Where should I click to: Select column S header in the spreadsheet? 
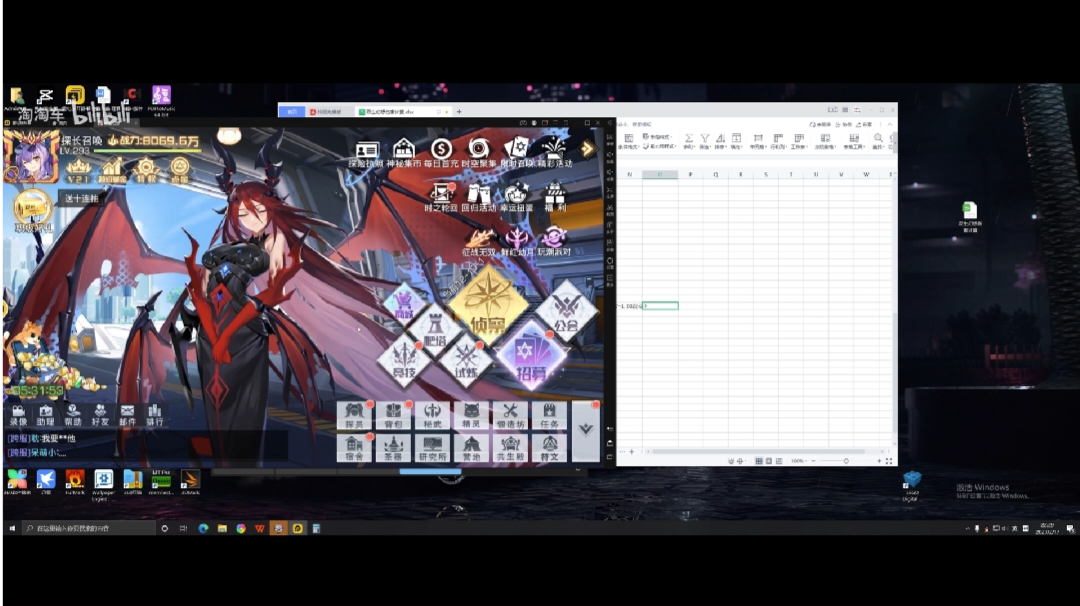pyautogui.click(x=766, y=174)
